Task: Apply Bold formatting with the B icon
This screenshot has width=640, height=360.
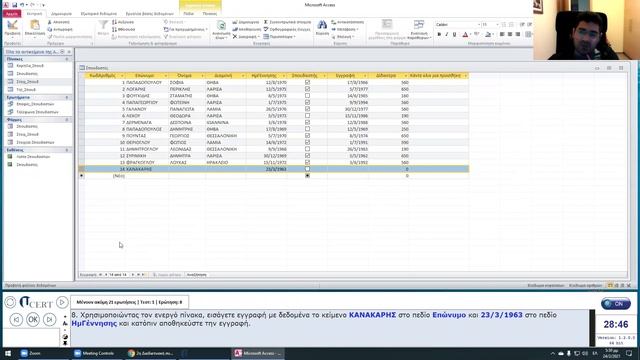Action: click(x=439, y=35)
